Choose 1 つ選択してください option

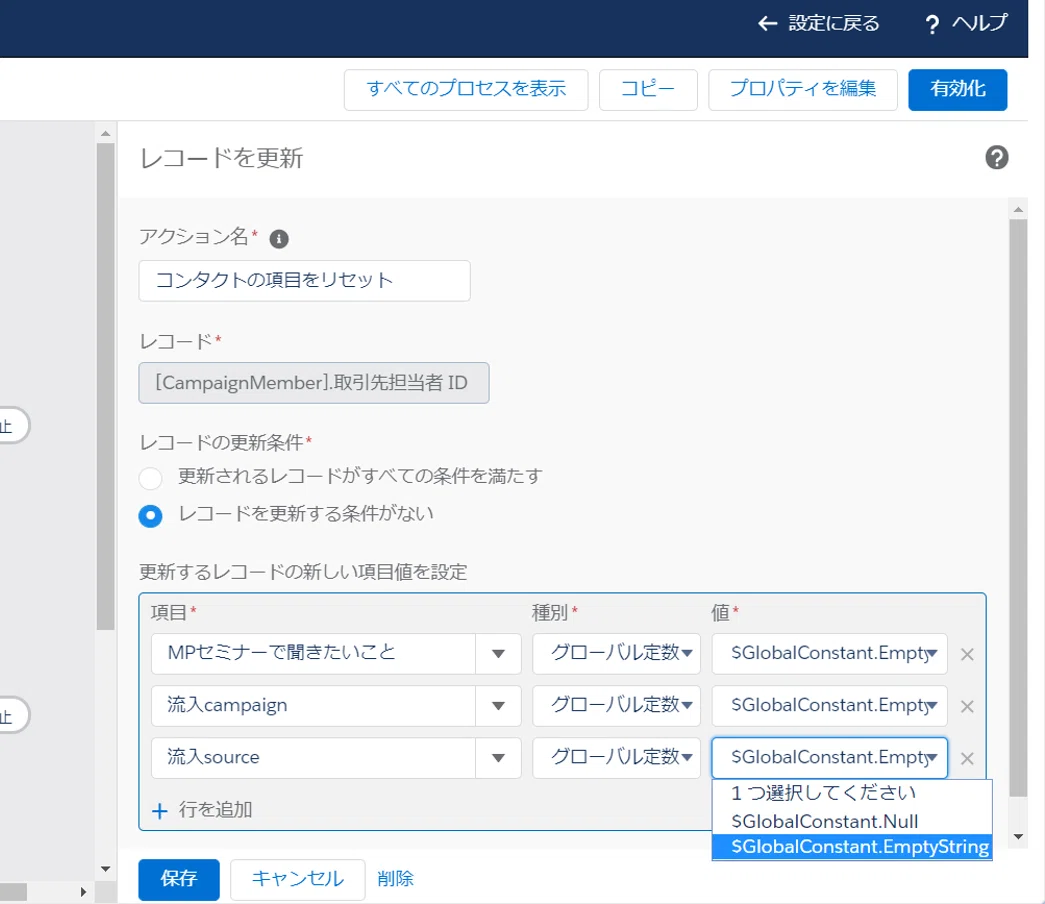(x=852, y=793)
